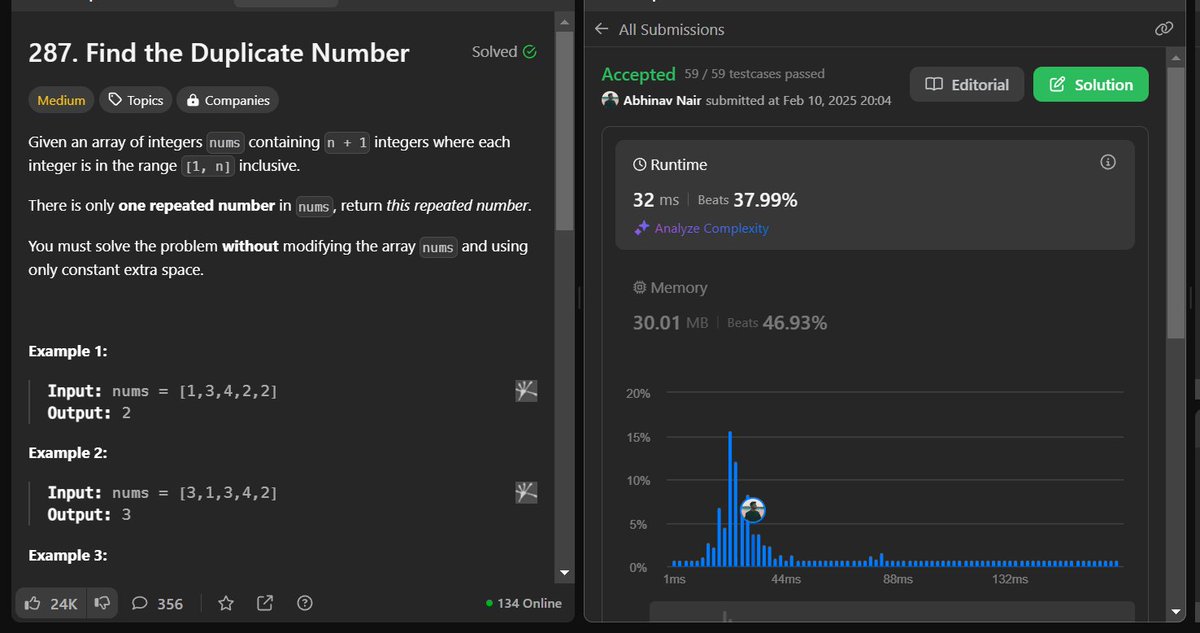Viewport: 1200px width, 633px height.
Task: Copy the submission link using the chain icon
Action: tap(1164, 29)
